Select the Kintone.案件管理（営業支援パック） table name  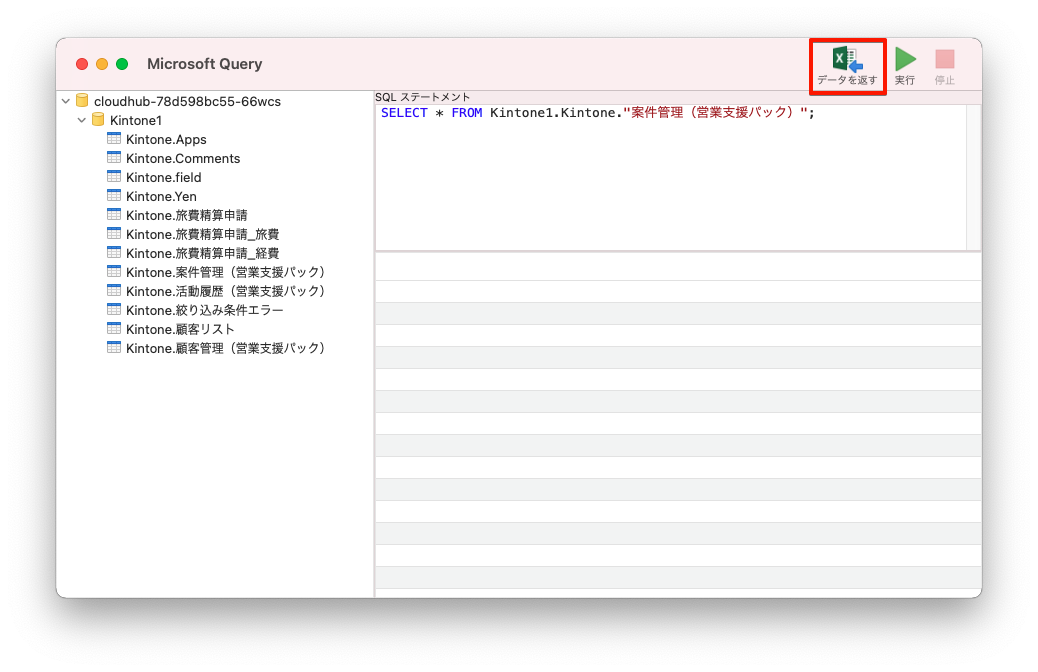click(226, 273)
